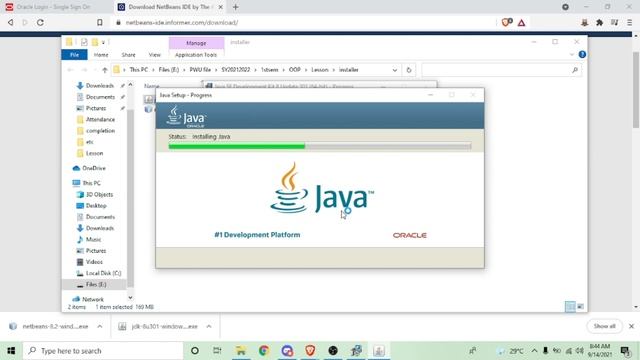Open Desktop under This PC
Image resolution: width=640 pixels, height=360 pixels.
coord(96,206)
